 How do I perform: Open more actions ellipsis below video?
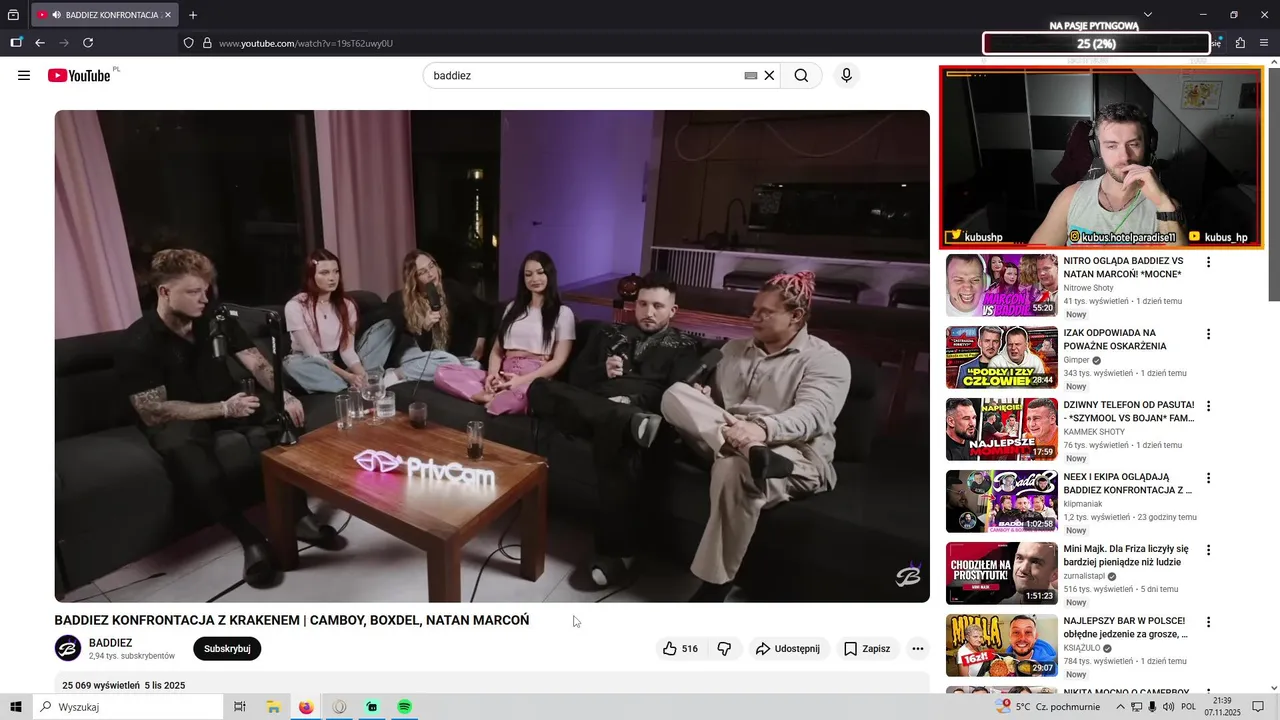click(917, 649)
